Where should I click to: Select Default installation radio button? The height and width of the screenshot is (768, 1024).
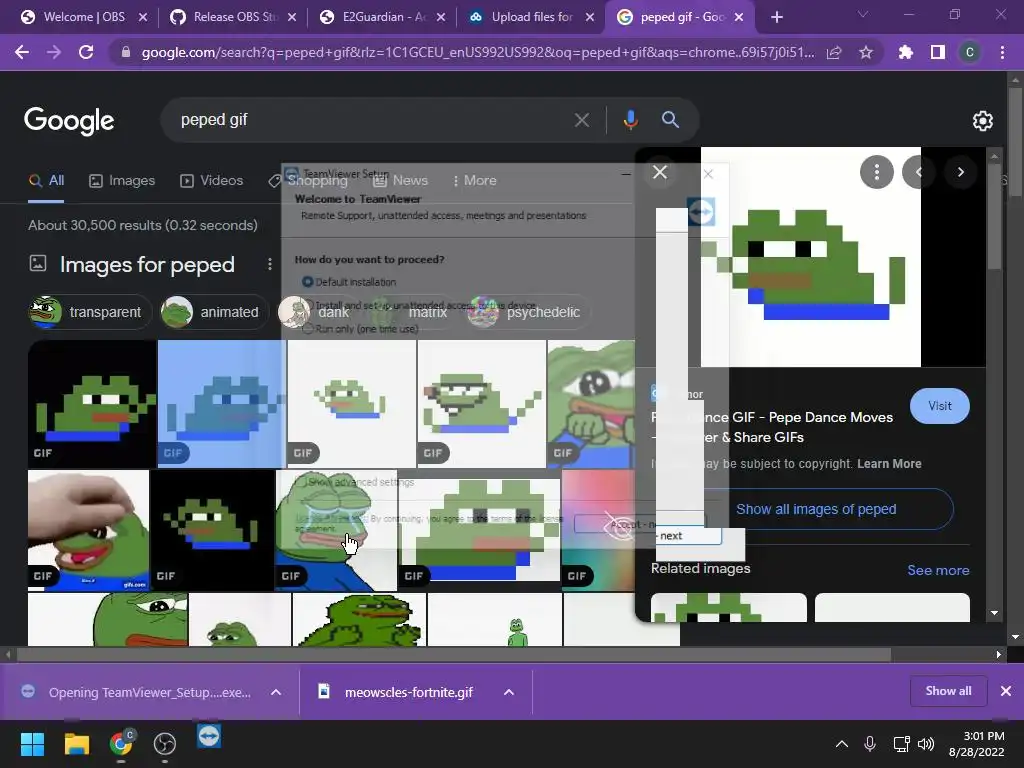(x=308, y=281)
